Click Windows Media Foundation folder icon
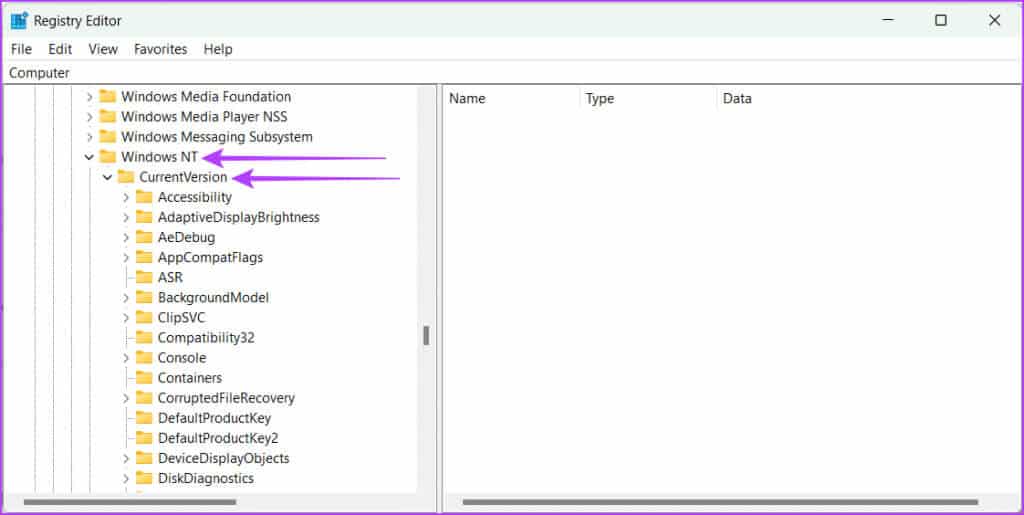Screen dimensions: 1024x515 coord(107,97)
